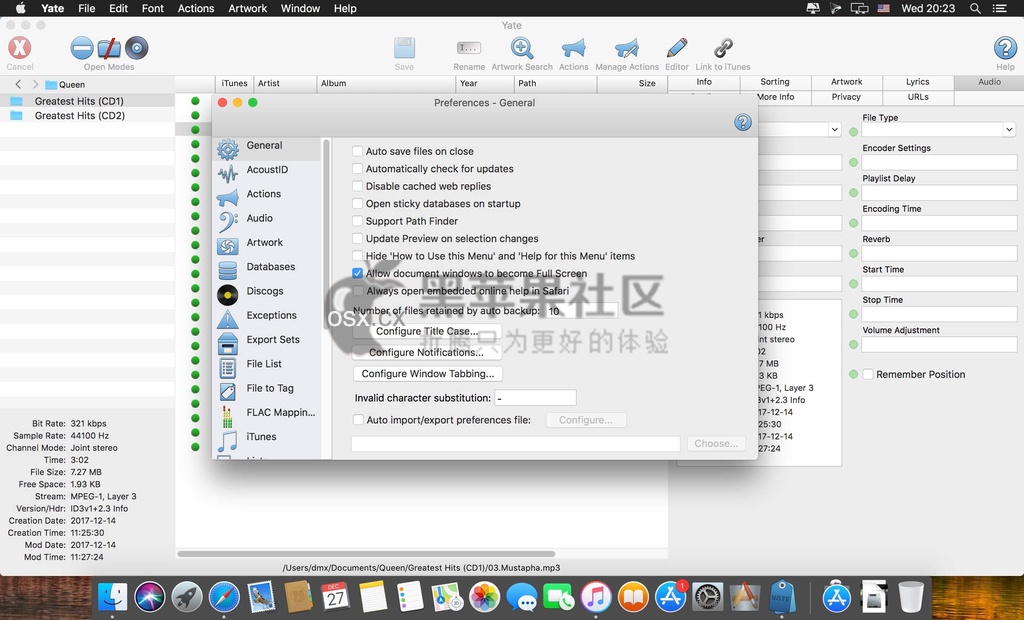Switch to the Sorting tab
The image size is (1024, 620).
point(775,82)
